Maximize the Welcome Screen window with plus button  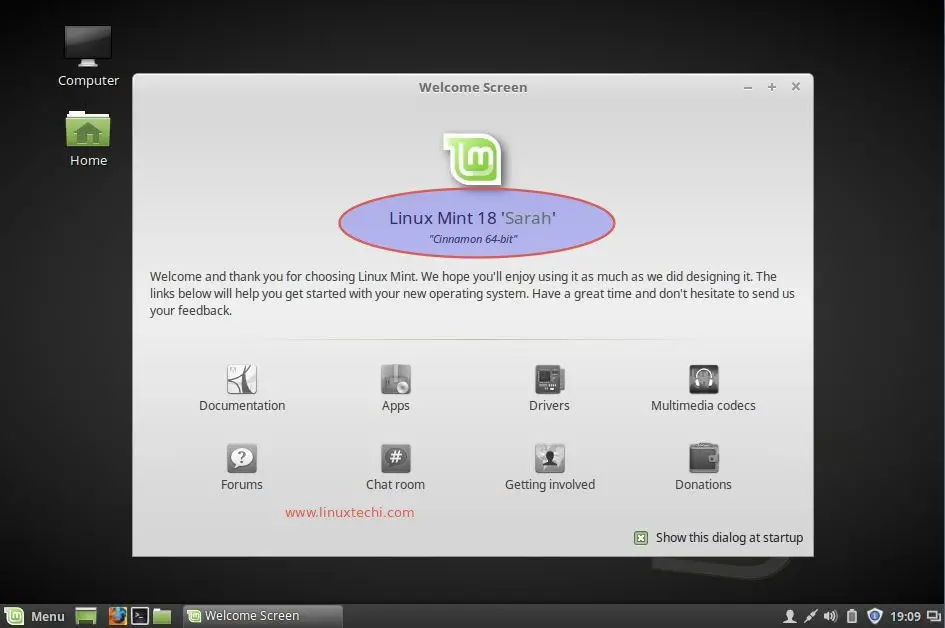[x=771, y=87]
